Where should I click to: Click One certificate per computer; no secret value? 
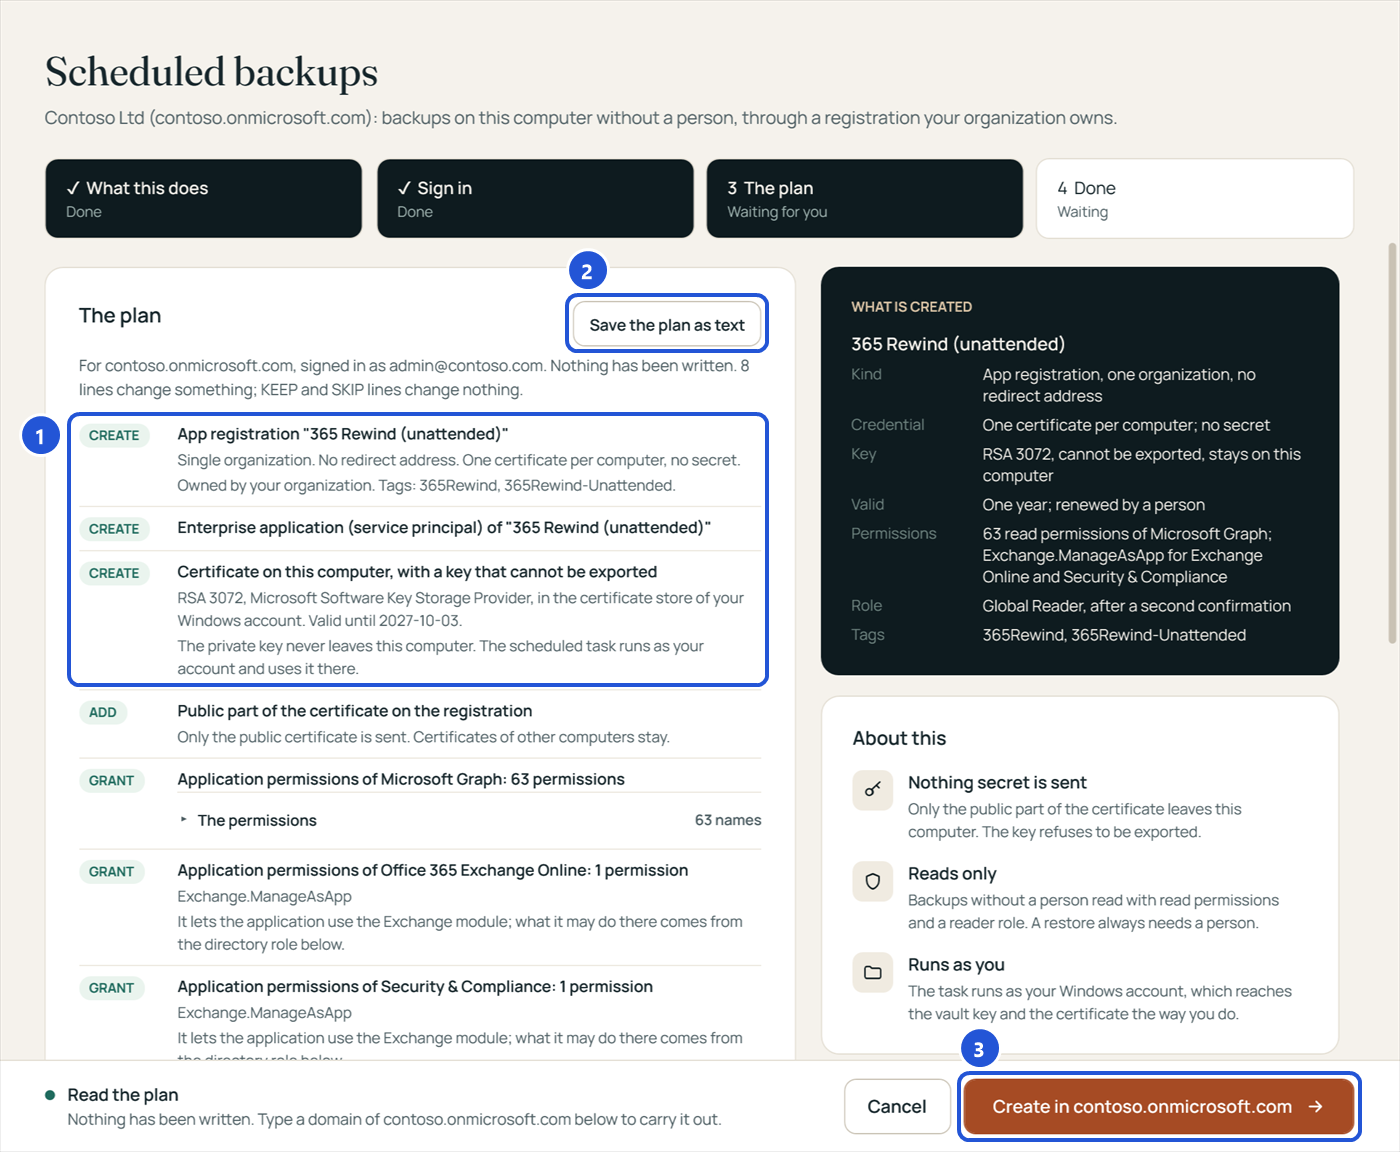1126,425
